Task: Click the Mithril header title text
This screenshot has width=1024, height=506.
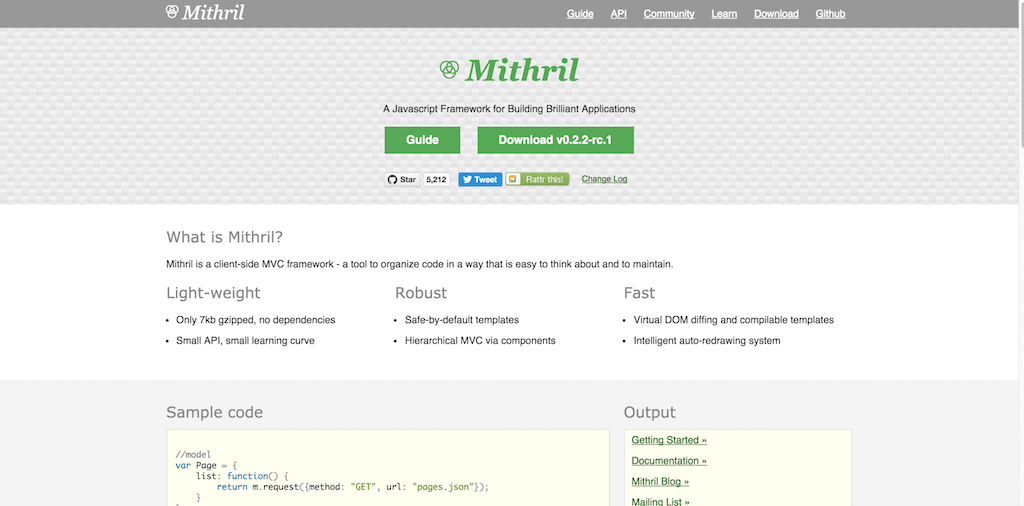Action: pyautogui.click(x=213, y=12)
